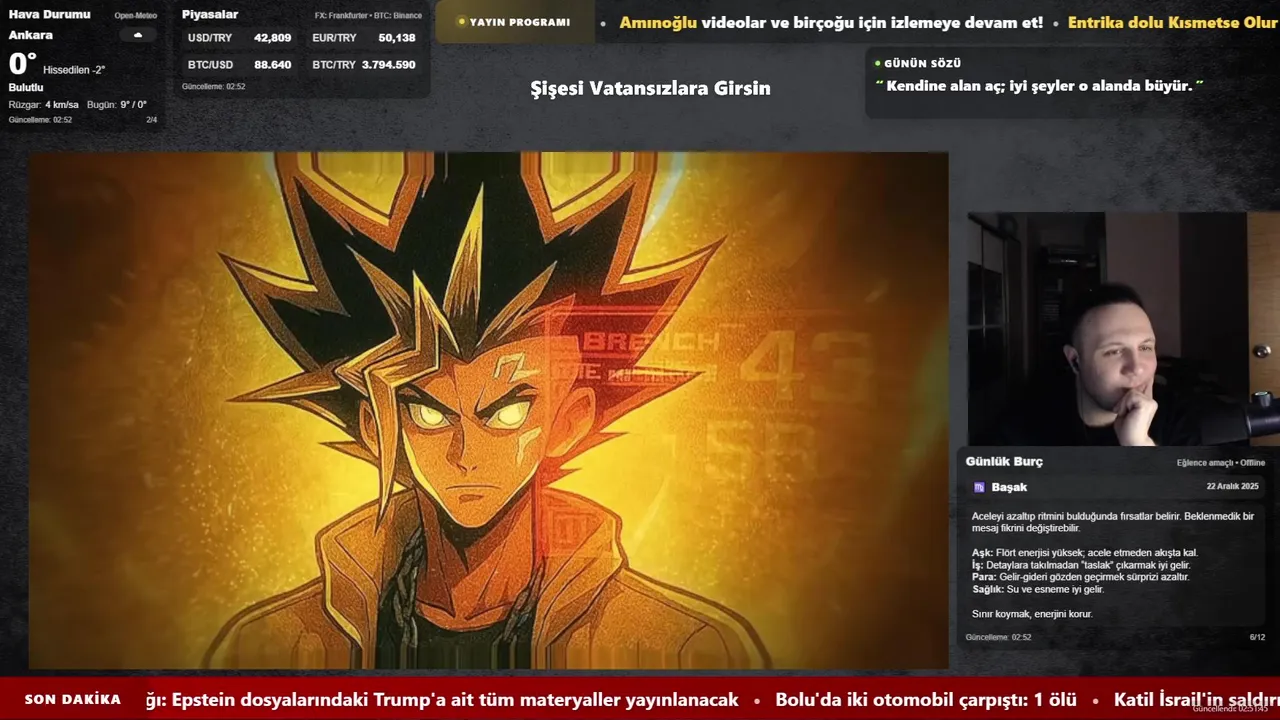The image size is (1280, 720).
Task: Click the Katil İsrail'in headline
Action: point(1197,700)
